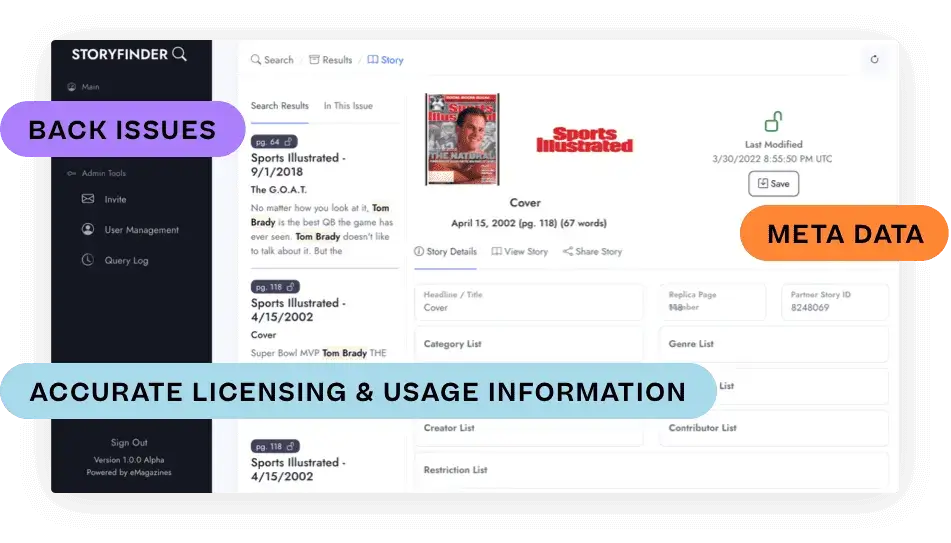Click lock icon in pg. 64 badge
The width and height of the screenshot is (951, 543).
pyautogui.click(x=289, y=141)
